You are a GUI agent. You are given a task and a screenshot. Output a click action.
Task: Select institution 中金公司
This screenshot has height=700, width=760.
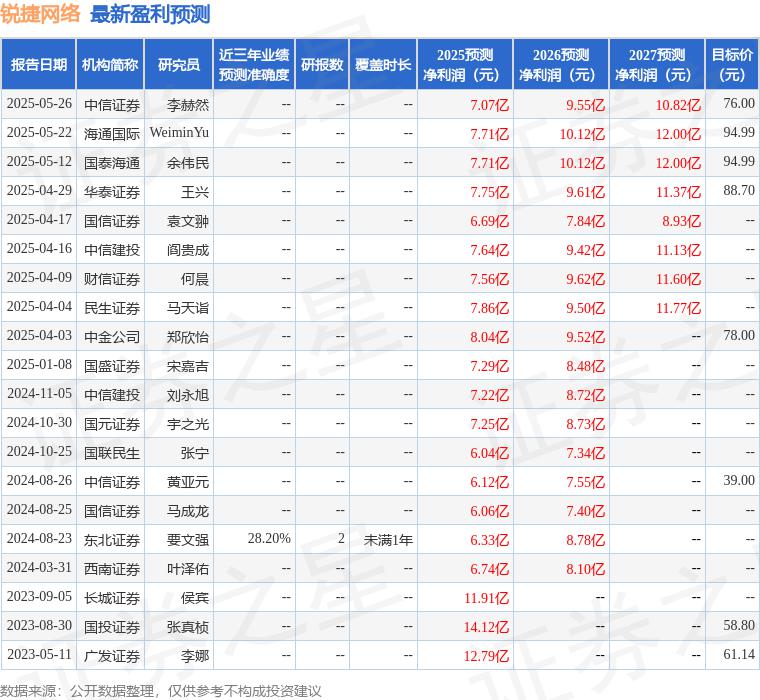[112, 337]
